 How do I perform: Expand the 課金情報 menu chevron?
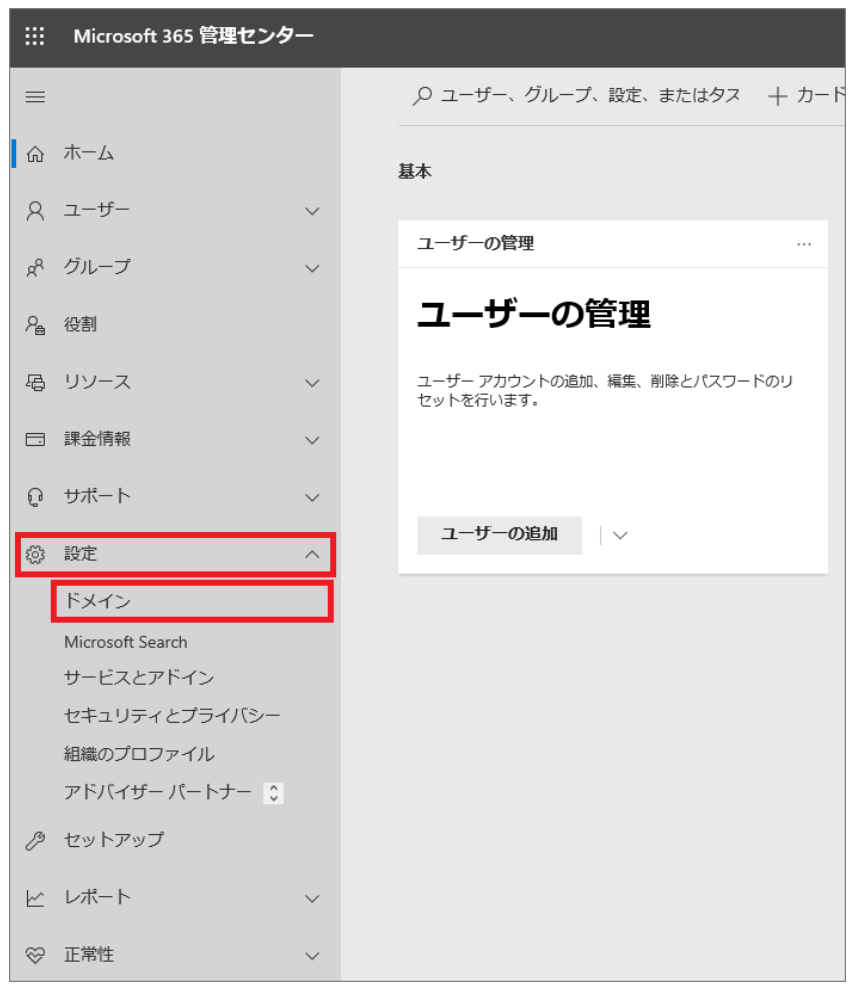click(x=312, y=440)
